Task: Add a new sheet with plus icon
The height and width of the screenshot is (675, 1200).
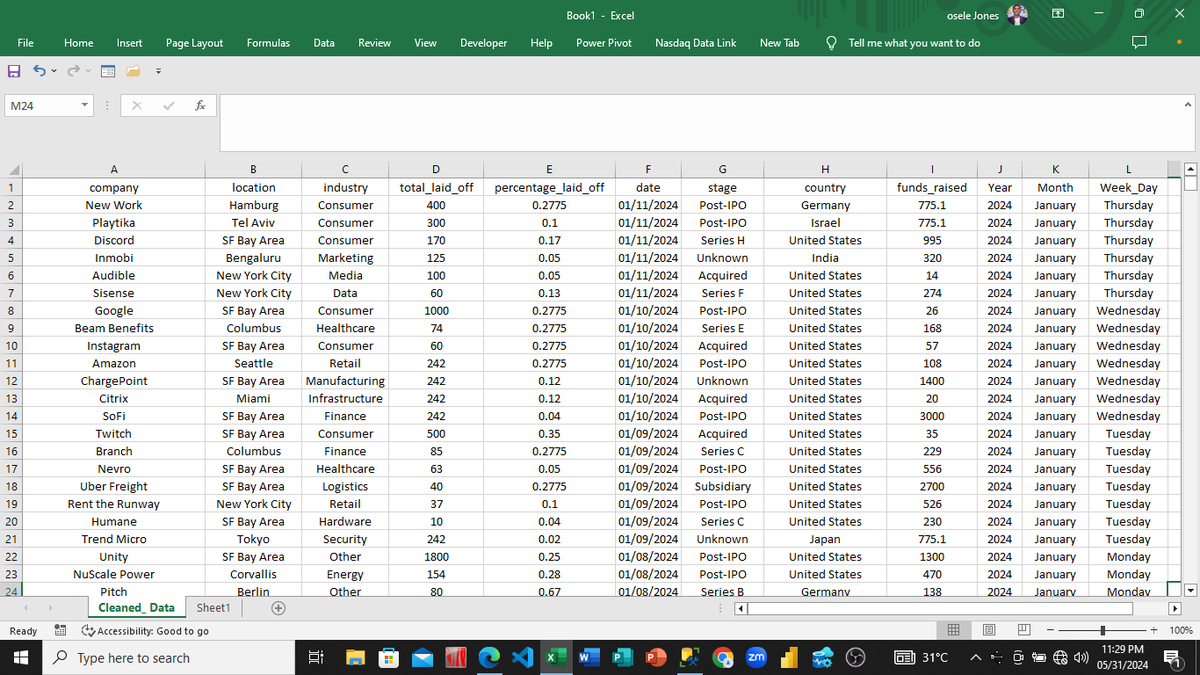Action: [279, 607]
